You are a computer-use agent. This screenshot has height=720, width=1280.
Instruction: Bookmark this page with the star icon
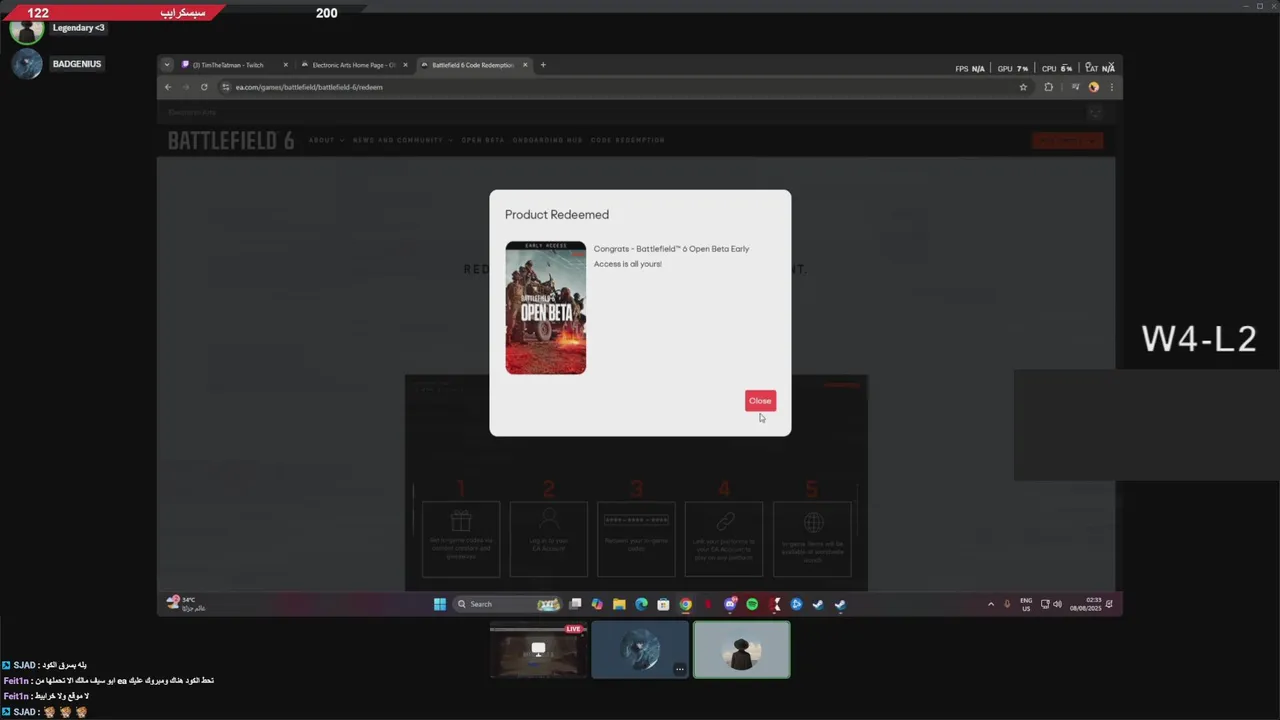tap(1023, 87)
